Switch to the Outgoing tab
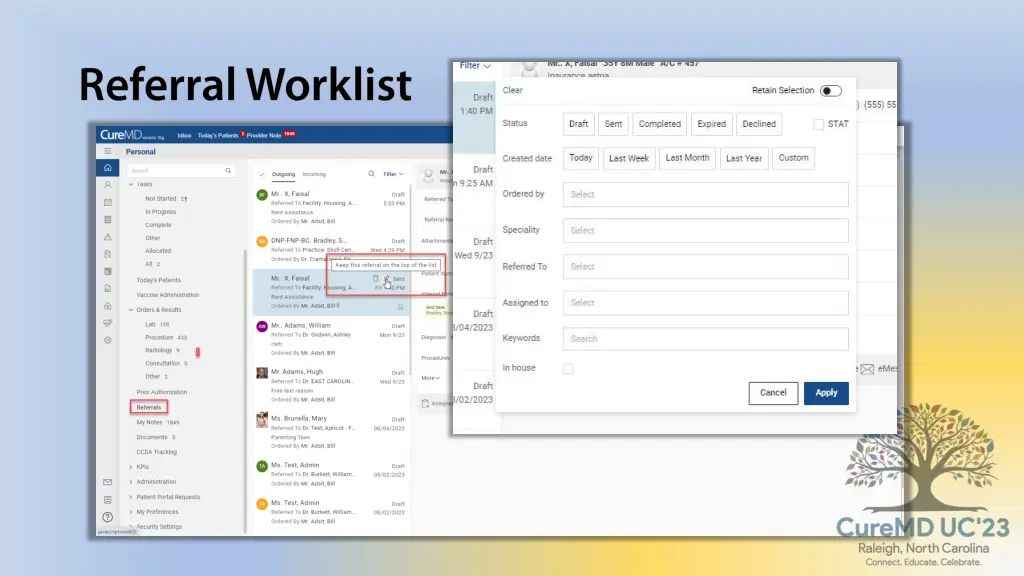Viewport: 1024px width, 576px height. (283, 174)
